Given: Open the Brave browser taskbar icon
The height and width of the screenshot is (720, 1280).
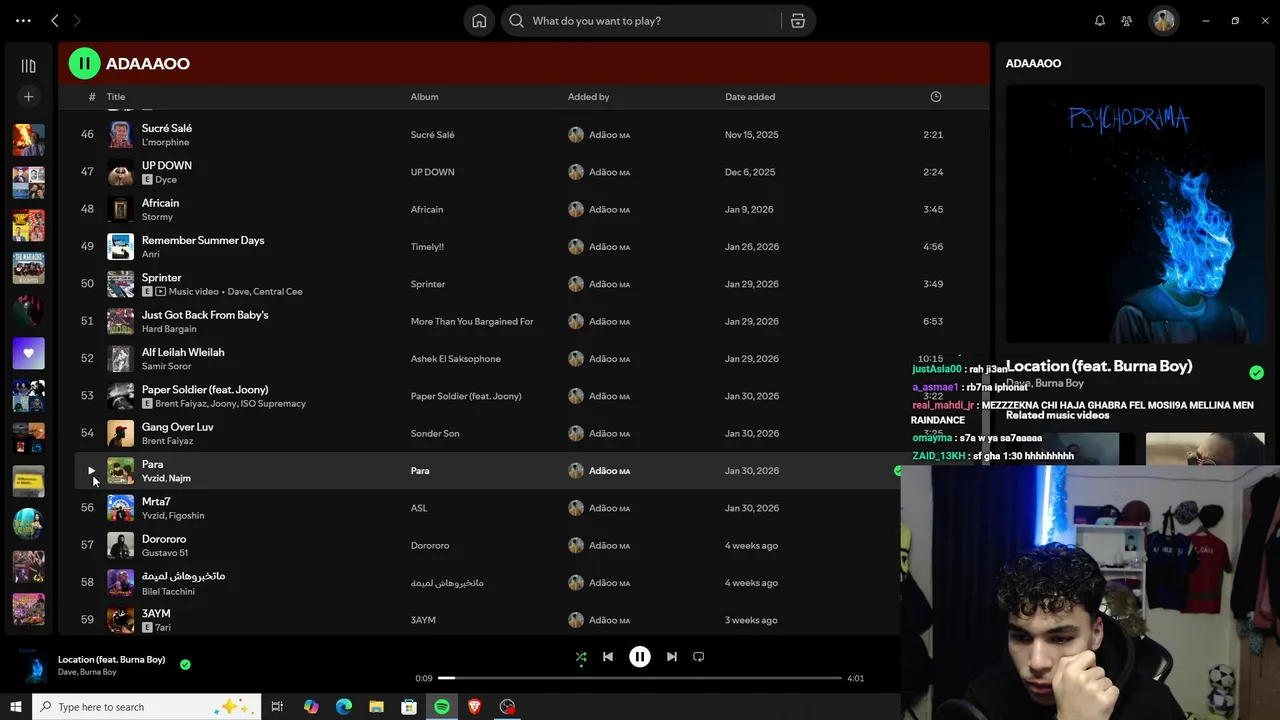Looking at the screenshot, I should (474, 707).
